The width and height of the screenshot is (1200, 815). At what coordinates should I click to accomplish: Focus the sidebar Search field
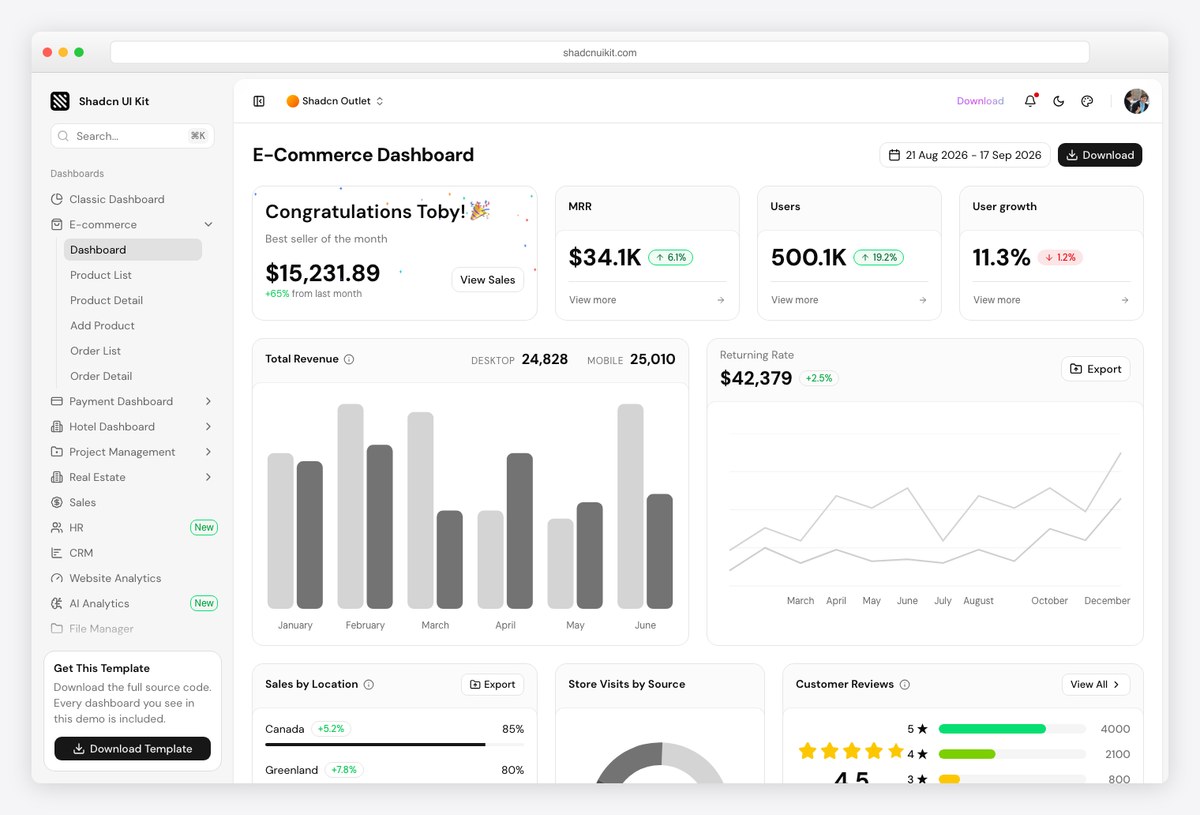click(132, 136)
